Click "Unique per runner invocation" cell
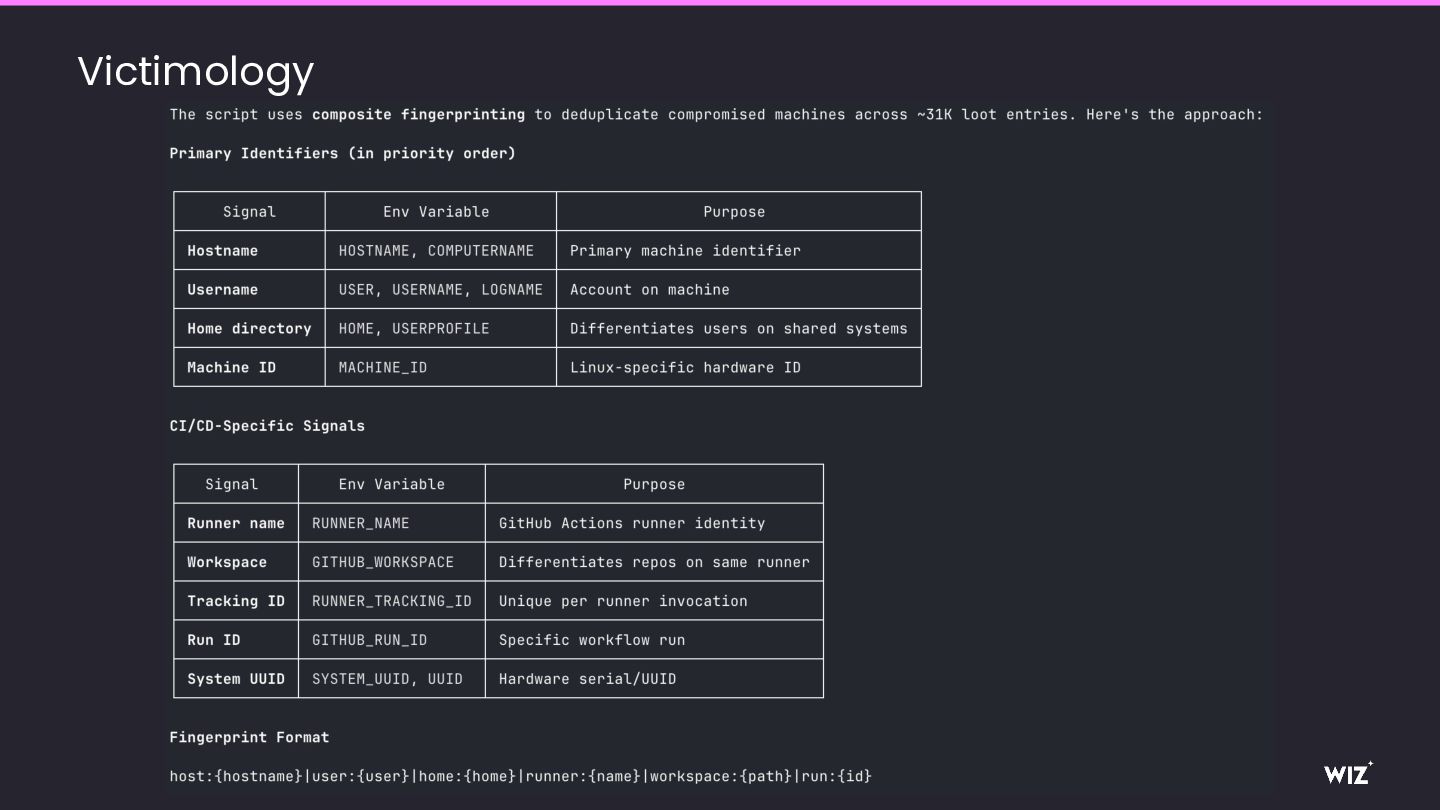Viewport: 1440px width, 810px height. 623,602
